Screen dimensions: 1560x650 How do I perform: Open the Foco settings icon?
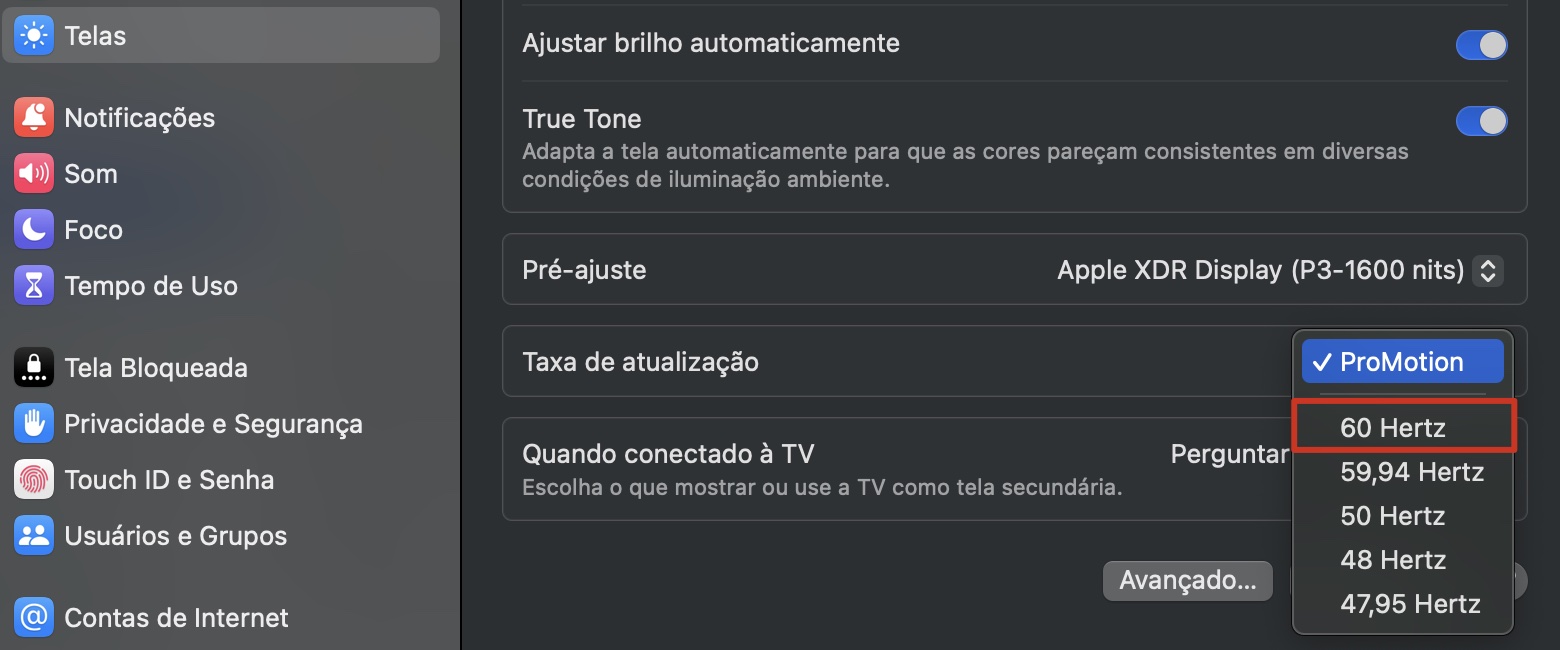coord(33,229)
